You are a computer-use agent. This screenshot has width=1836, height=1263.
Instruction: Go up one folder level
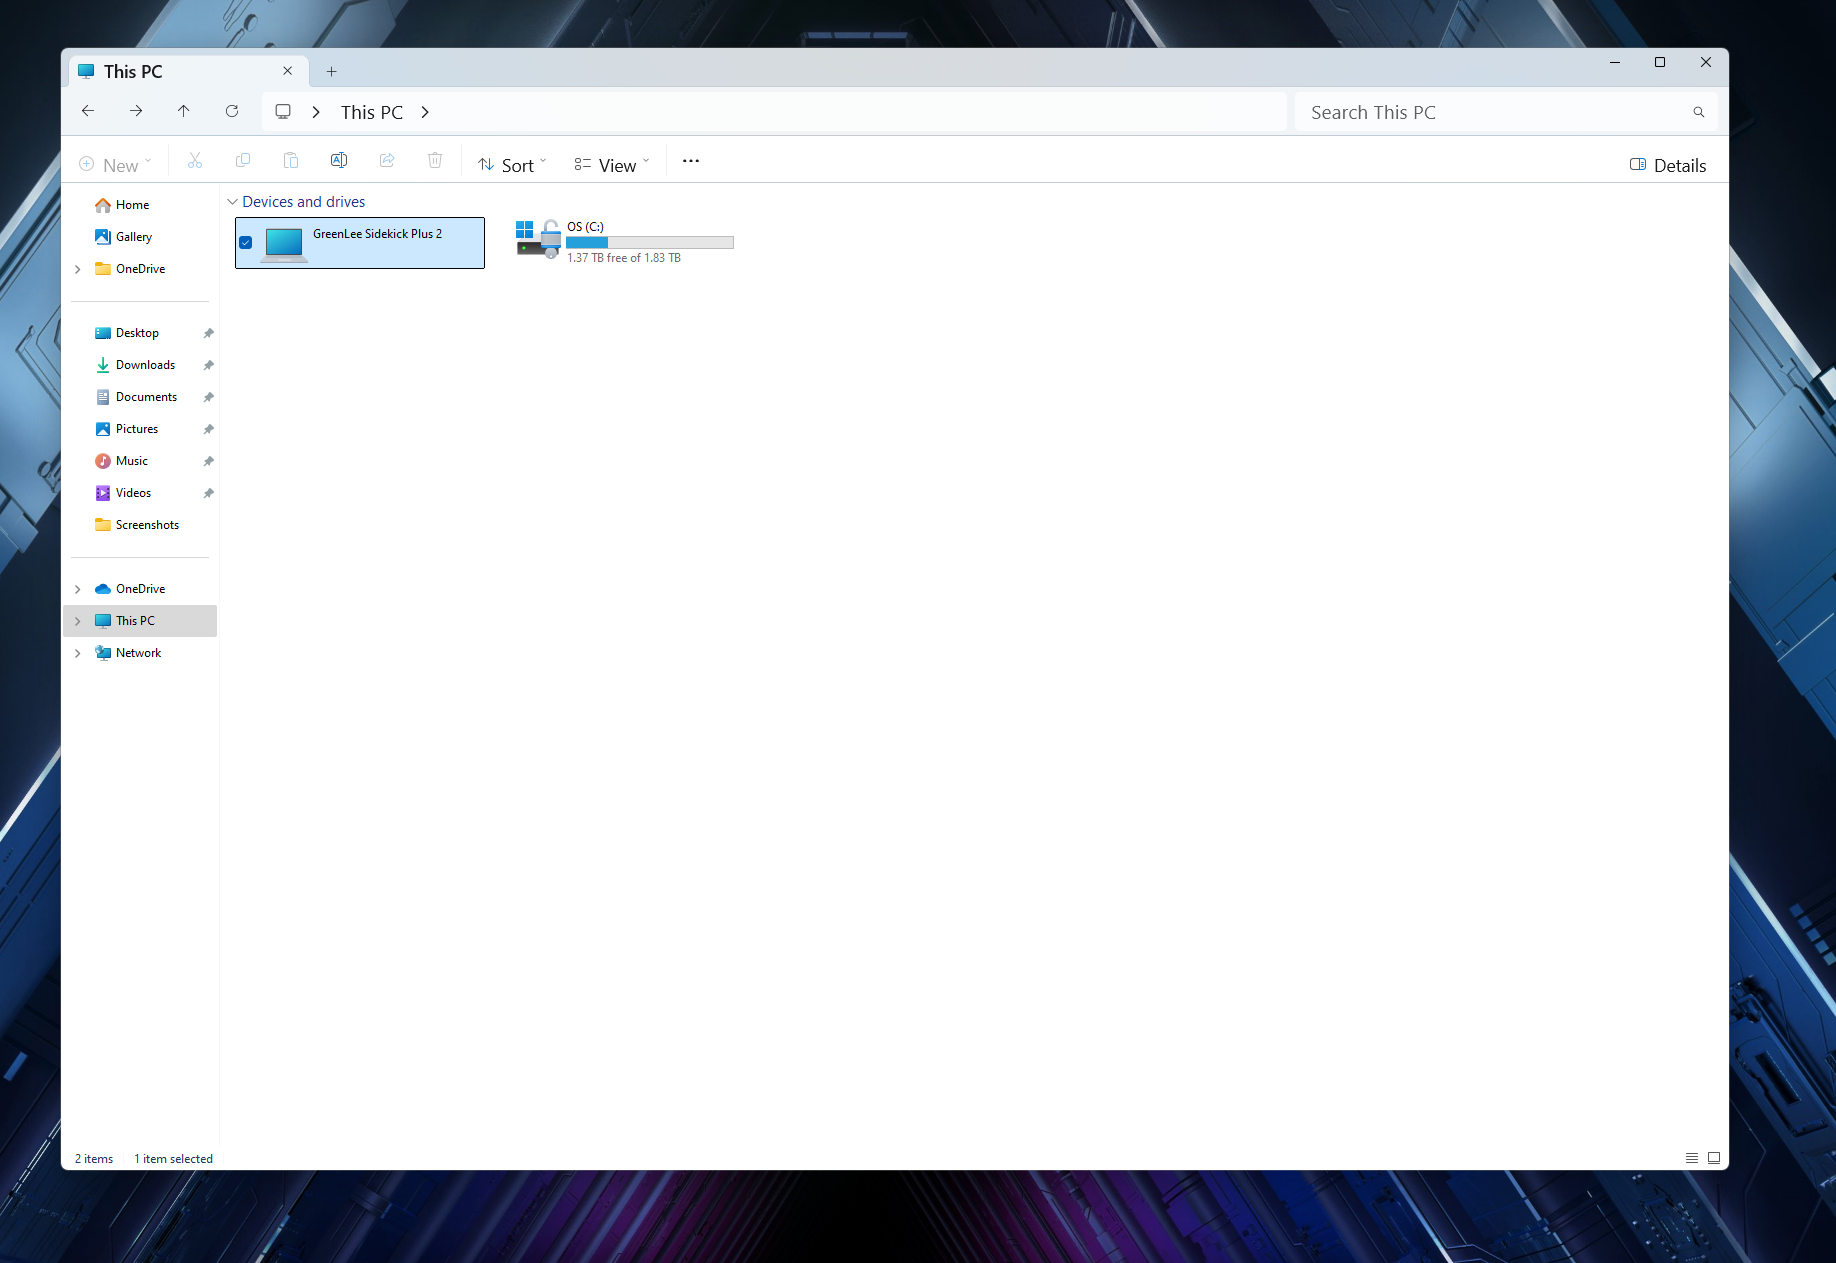pos(184,111)
